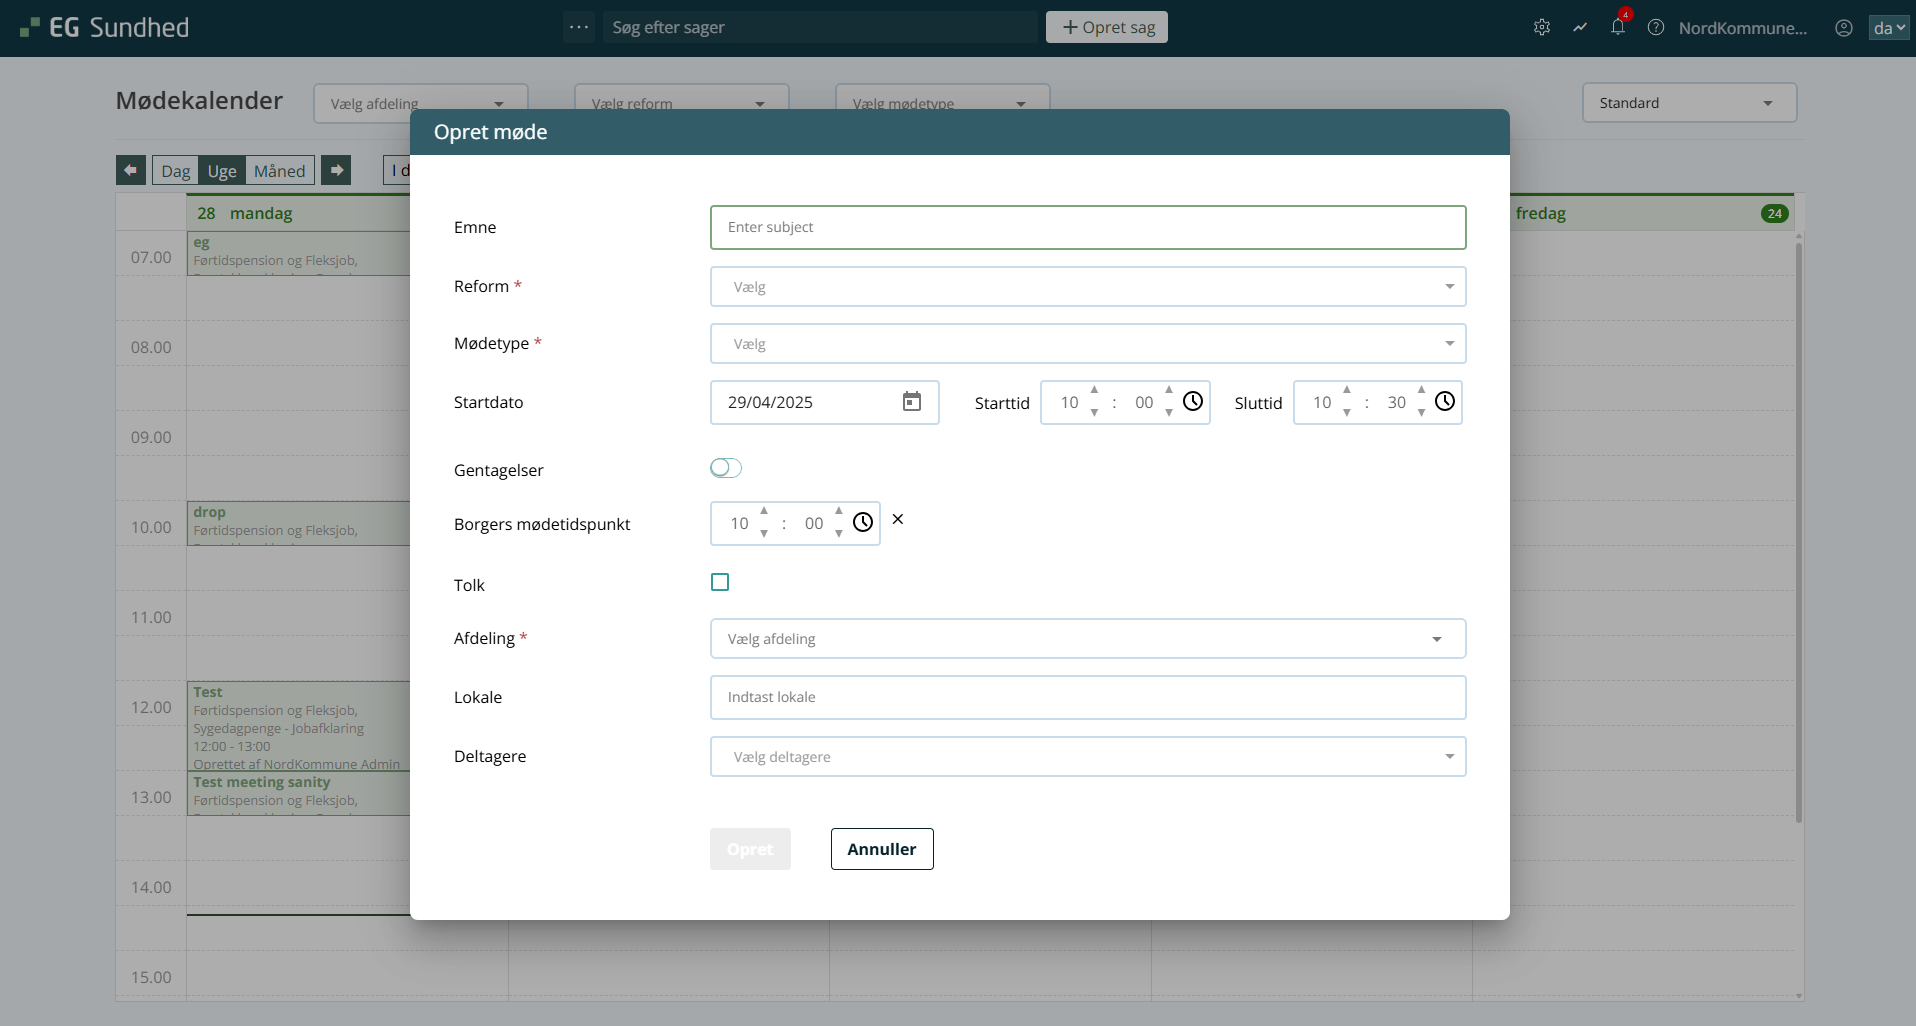This screenshot has height=1026, width=1916.
Task: Click the Starttid clock icon
Action: pyautogui.click(x=1192, y=402)
